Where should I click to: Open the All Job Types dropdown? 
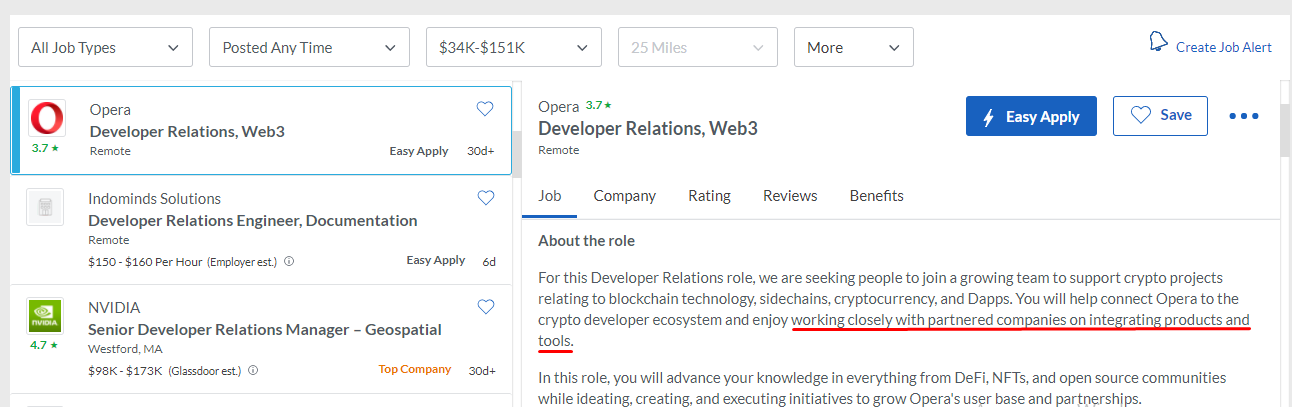[x=106, y=47]
